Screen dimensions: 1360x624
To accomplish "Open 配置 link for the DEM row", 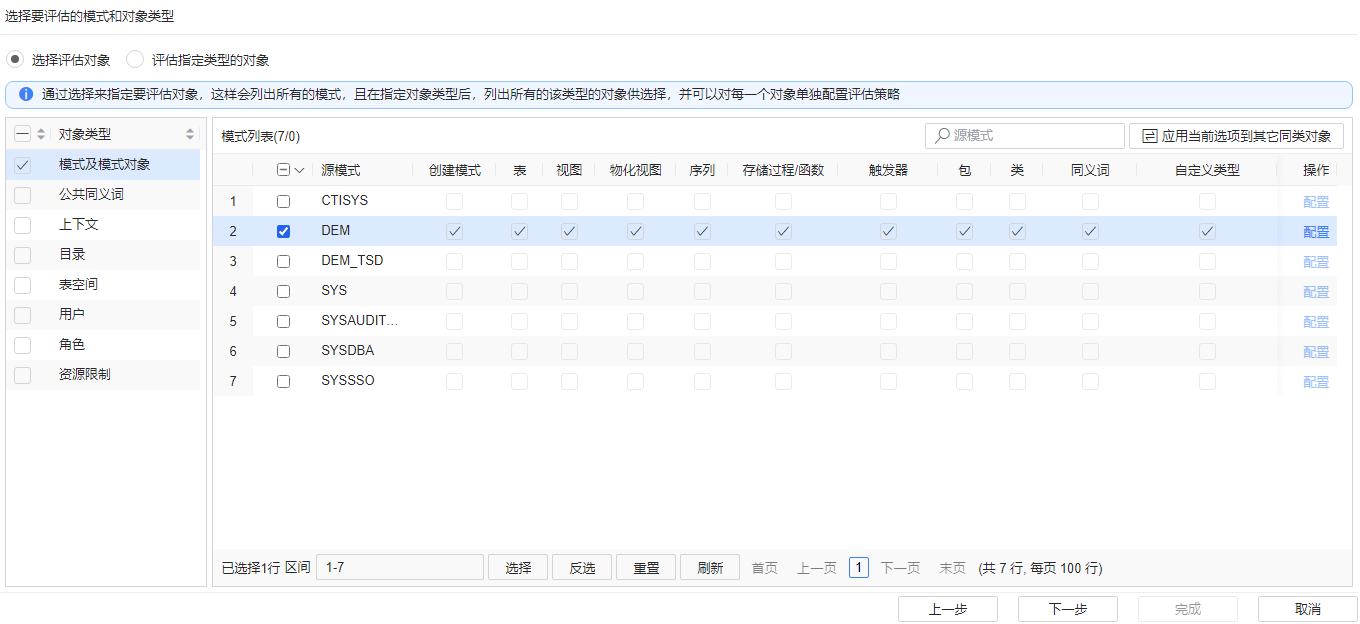I will click(x=1316, y=231).
